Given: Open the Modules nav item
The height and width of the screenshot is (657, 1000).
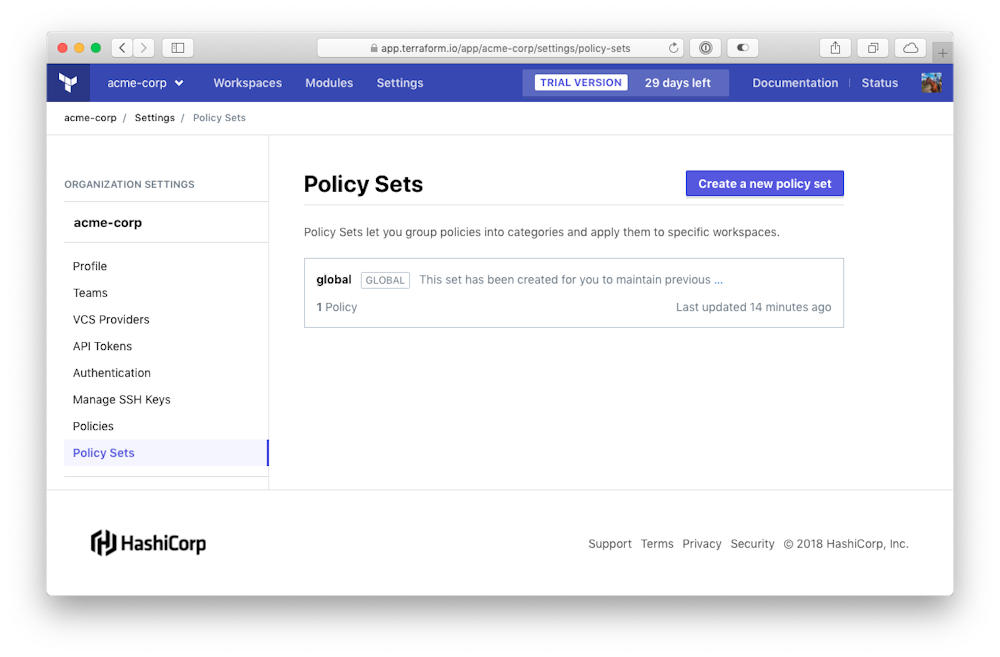Looking at the screenshot, I should (x=329, y=83).
